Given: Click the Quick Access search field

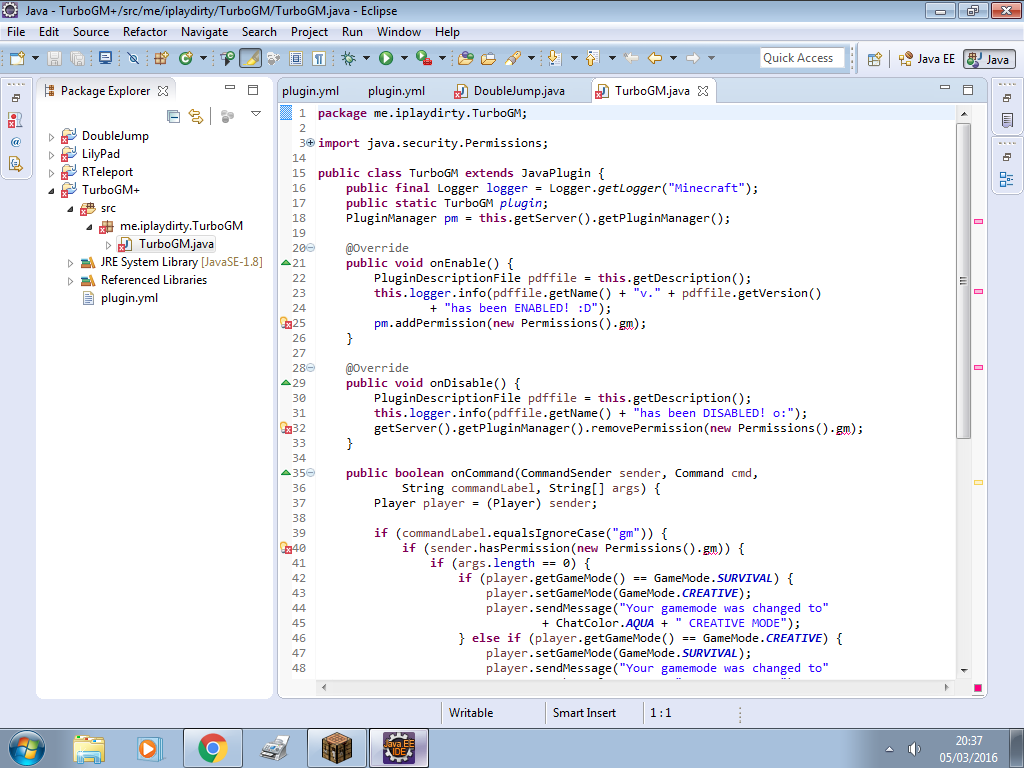Looking at the screenshot, I should [802, 58].
